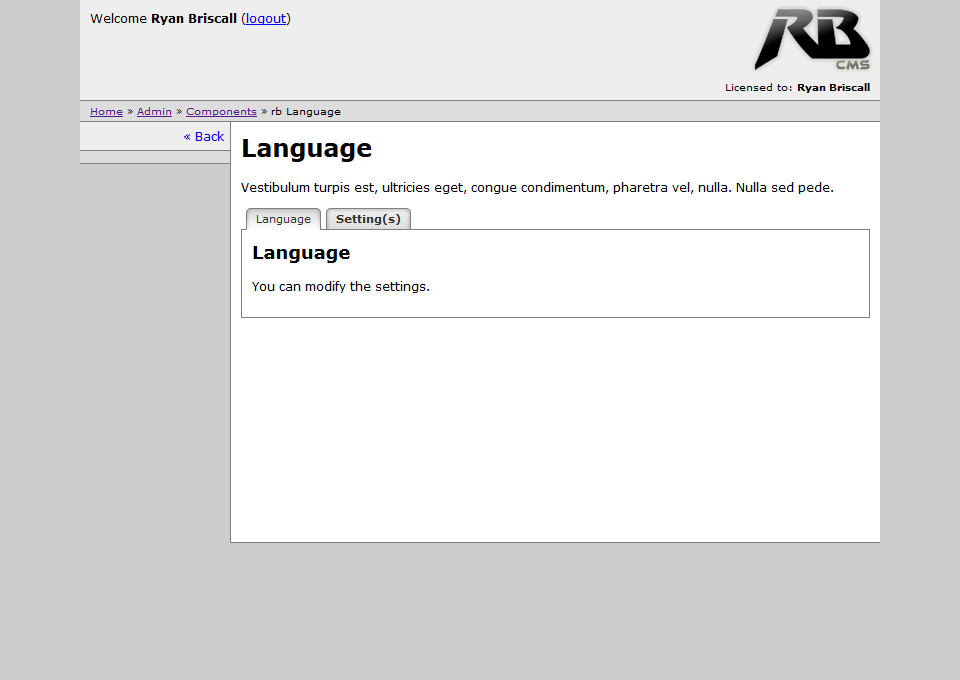This screenshot has height=680, width=960.
Task: Click the 'Vestibulum turpis est' description paragraph
Action: 537,187
